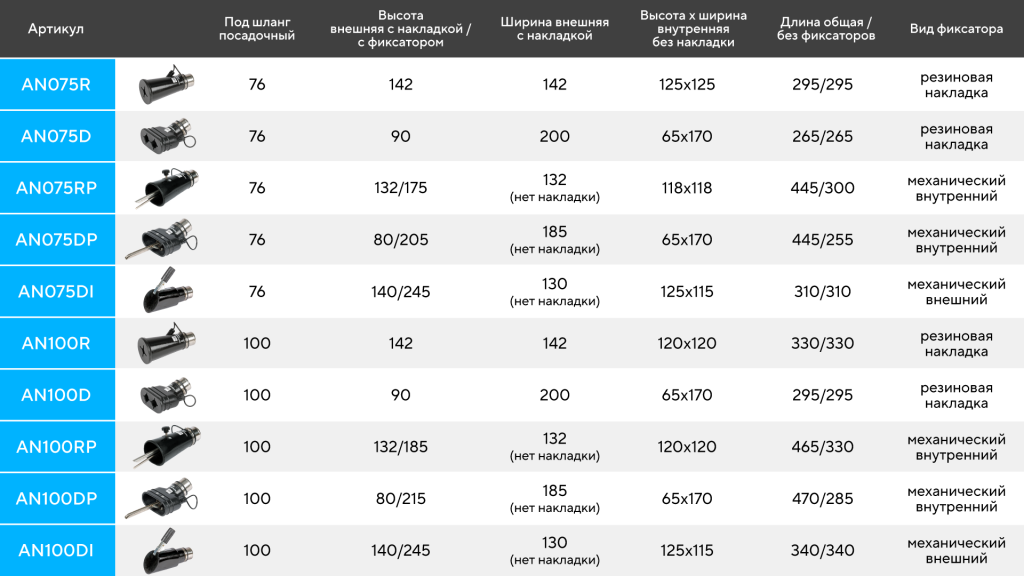This screenshot has width=1024, height=576.
Task: Select the 132/185 height value
Action: 400,447
